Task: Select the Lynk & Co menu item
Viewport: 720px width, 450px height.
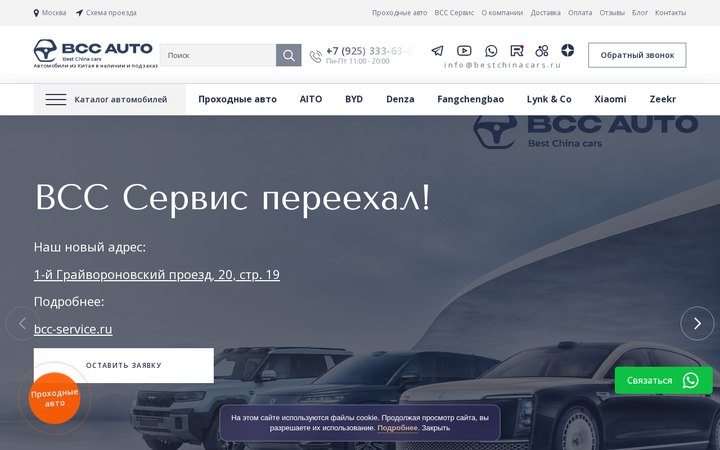Action: click(549, 99)
